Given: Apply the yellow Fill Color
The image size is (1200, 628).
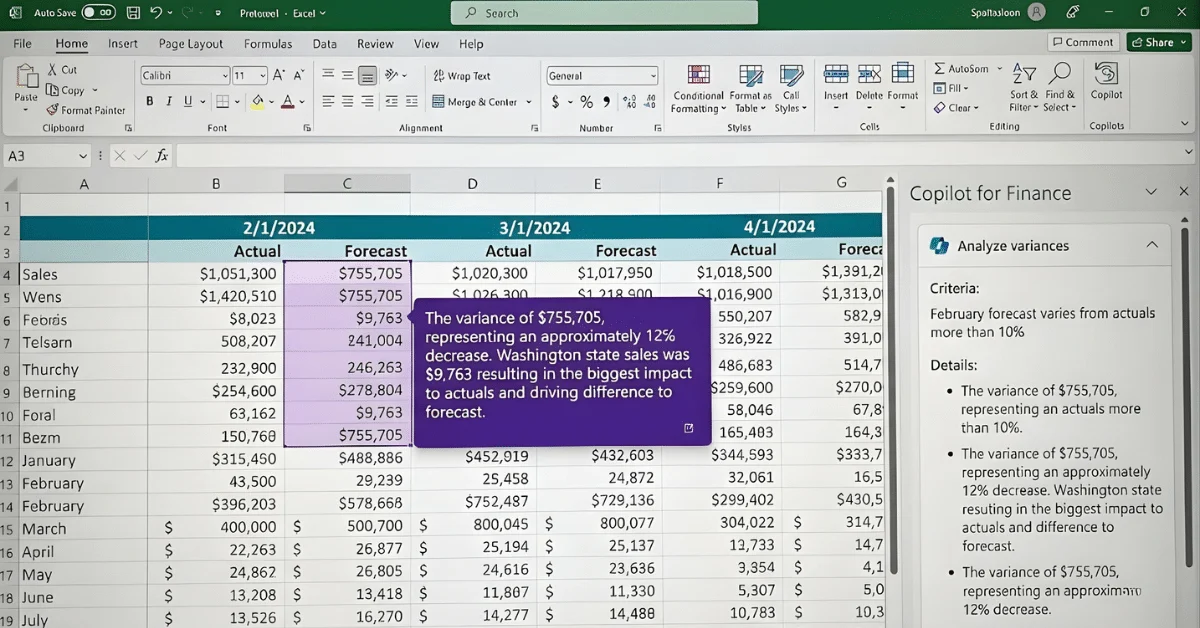Looking at the screenshot, I should click(257, 101).
